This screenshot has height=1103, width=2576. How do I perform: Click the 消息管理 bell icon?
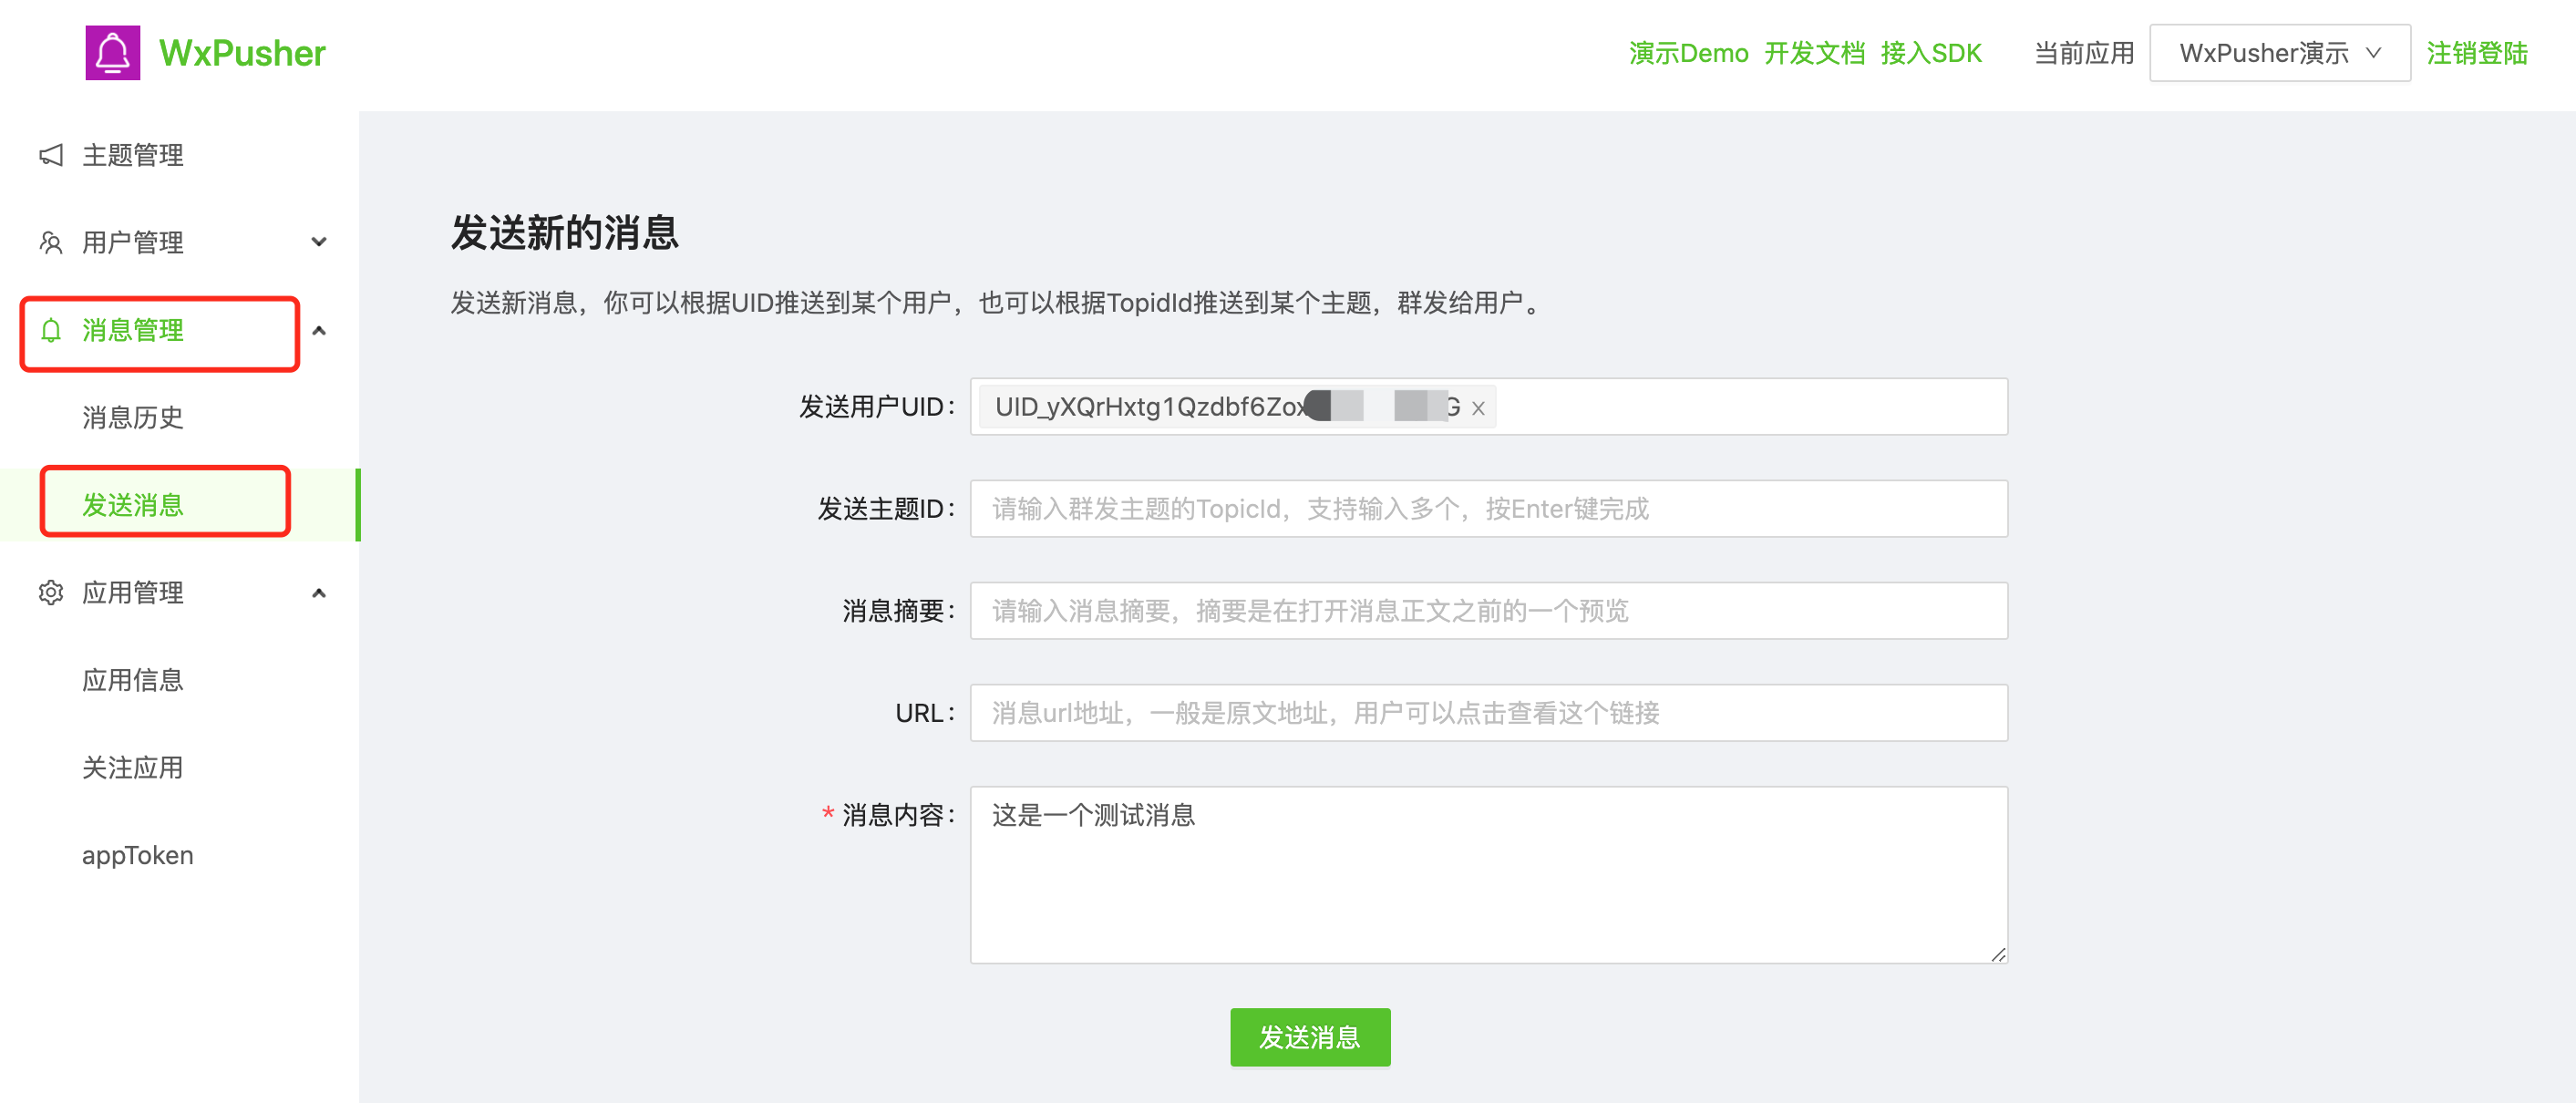point(51,331)
